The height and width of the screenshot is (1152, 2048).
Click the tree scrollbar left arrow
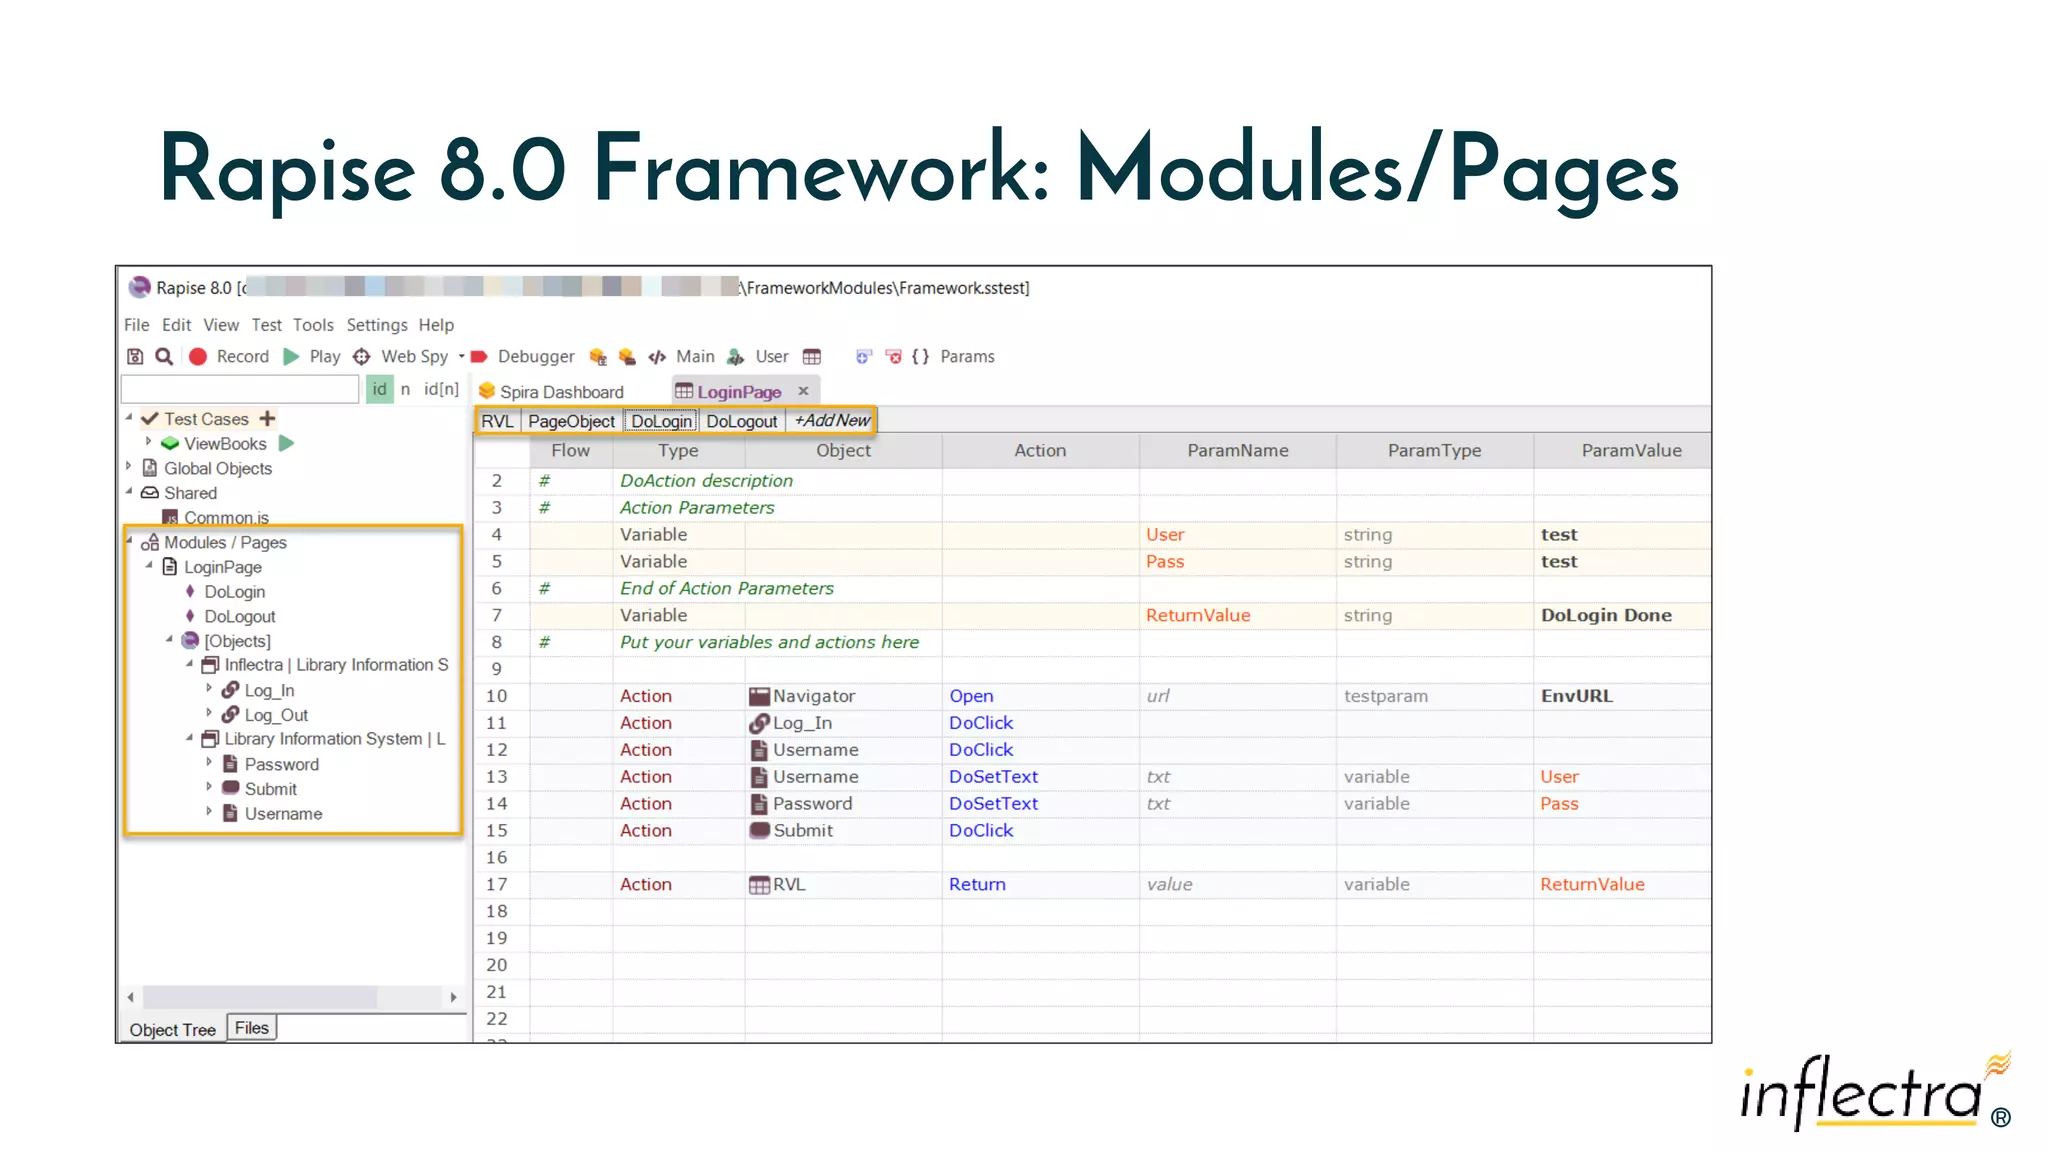[130, 997]
